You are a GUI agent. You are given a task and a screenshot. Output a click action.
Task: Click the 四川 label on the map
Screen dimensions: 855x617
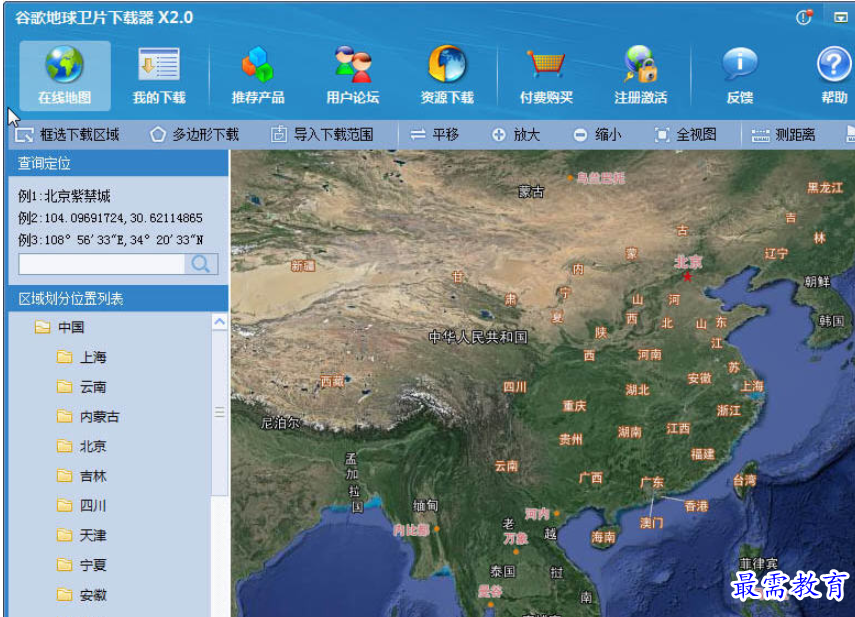coord(515,387)
